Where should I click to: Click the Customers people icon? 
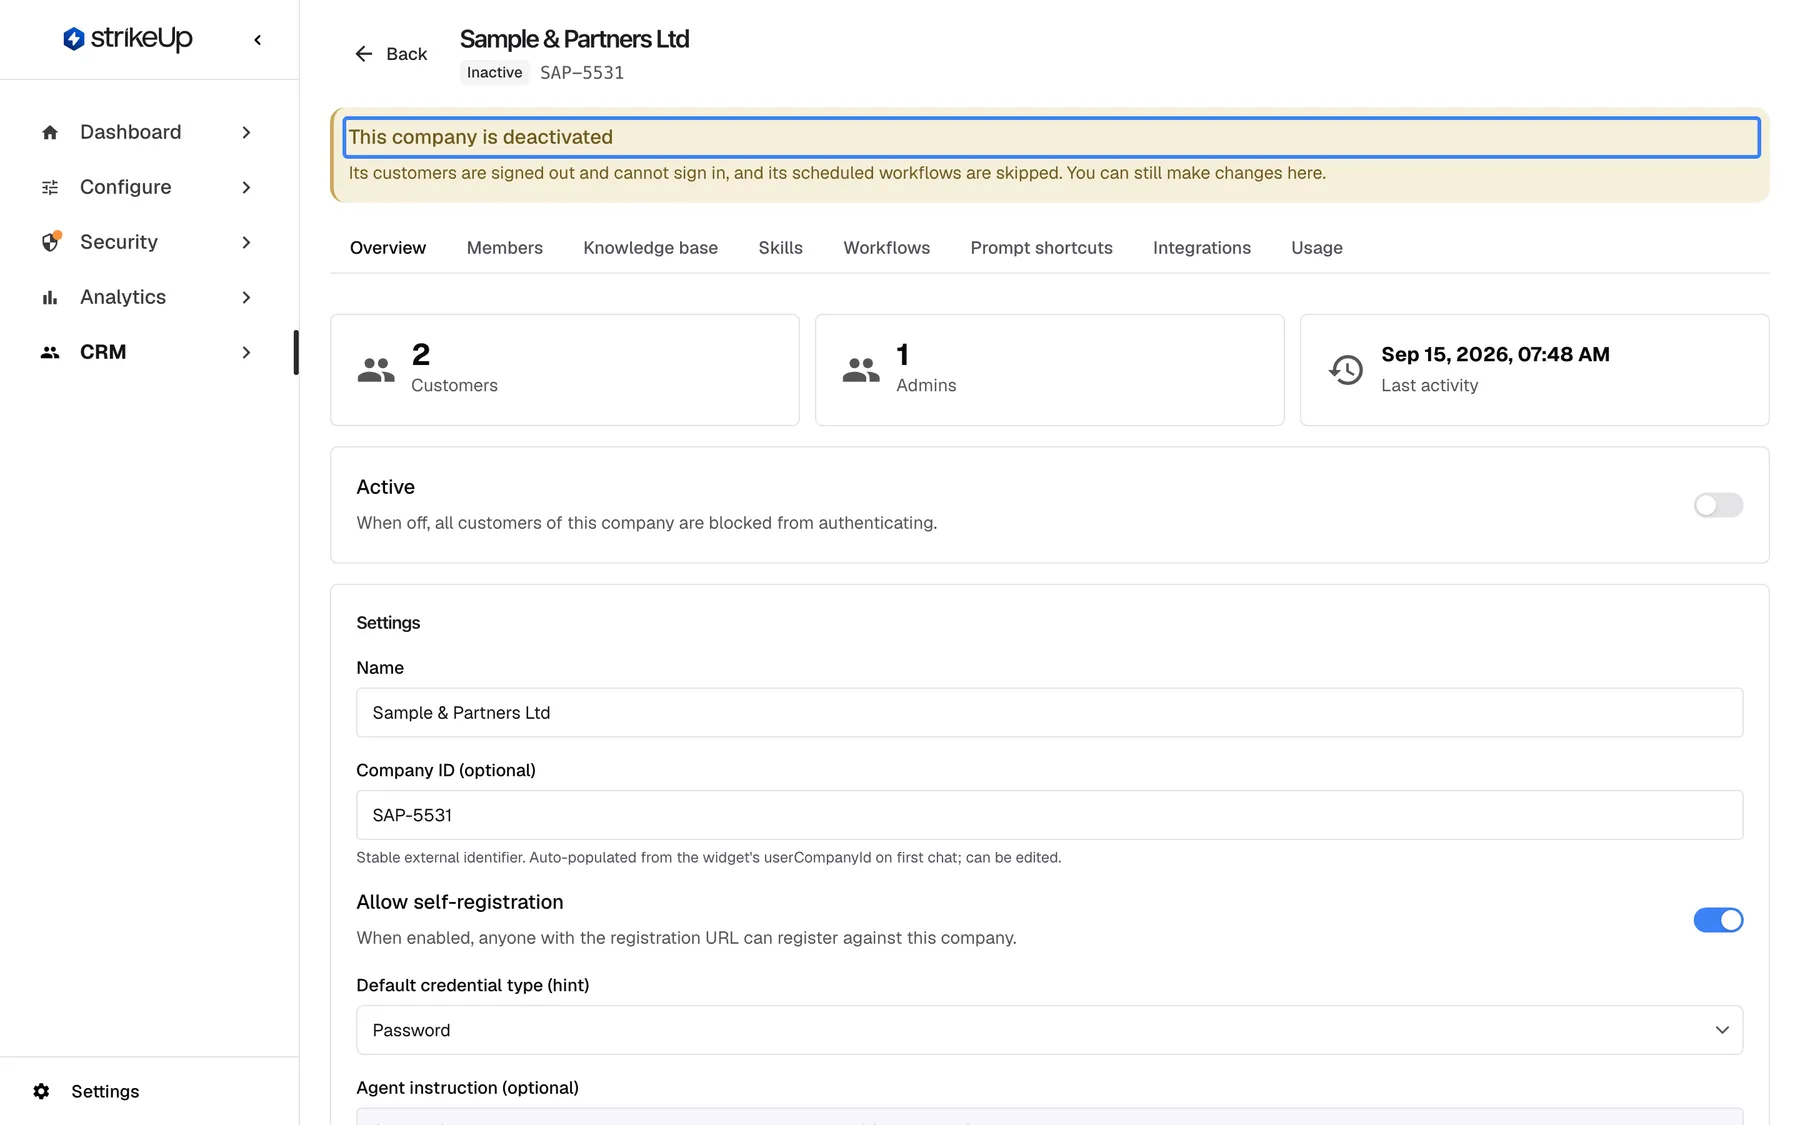coord(376,370)
